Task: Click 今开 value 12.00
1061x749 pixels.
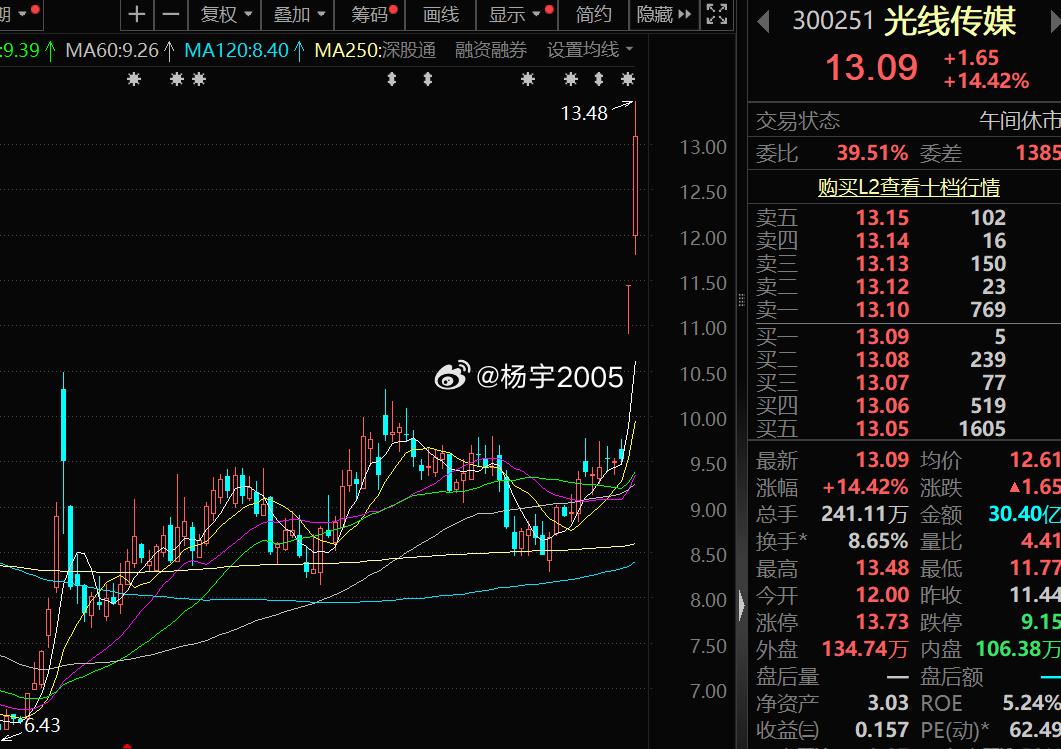Action: click(882, 595)
